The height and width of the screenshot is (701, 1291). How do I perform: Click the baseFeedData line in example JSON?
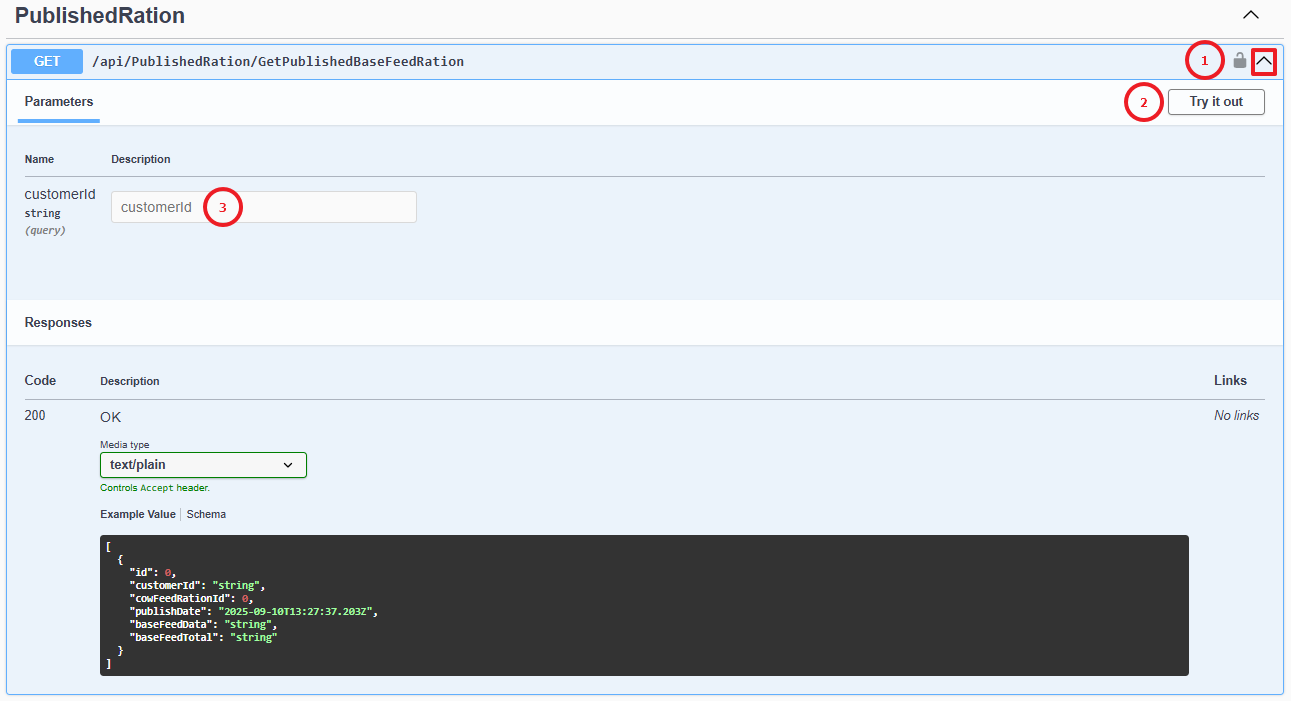[203, 624]
